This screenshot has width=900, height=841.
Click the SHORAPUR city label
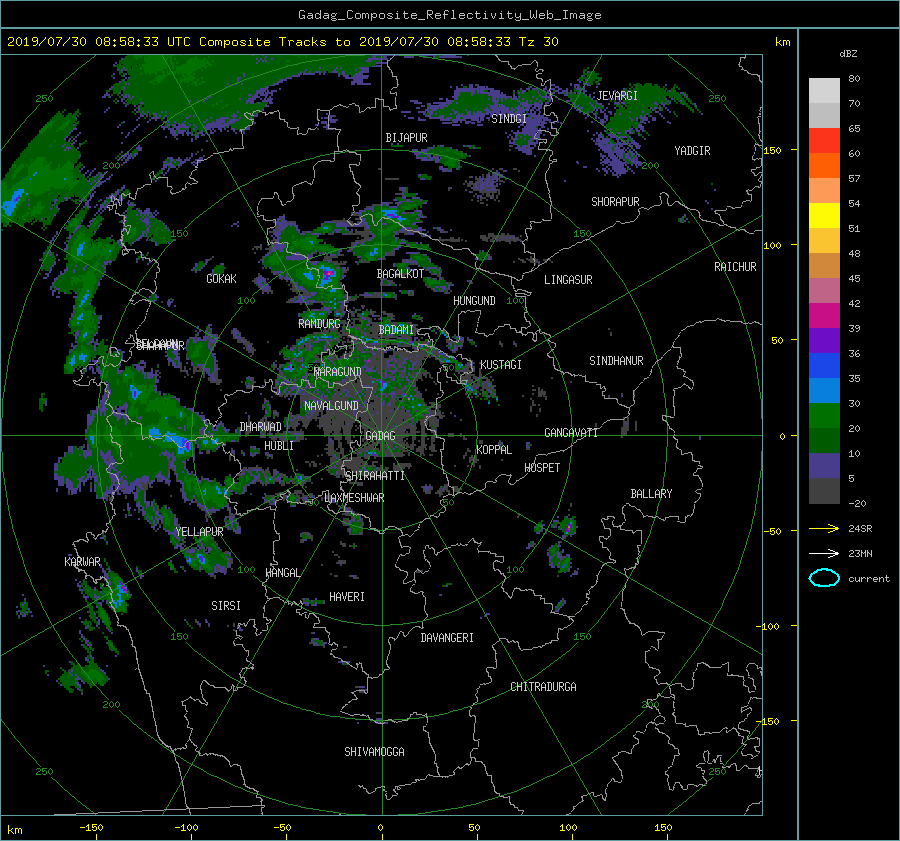pos(615,202)
